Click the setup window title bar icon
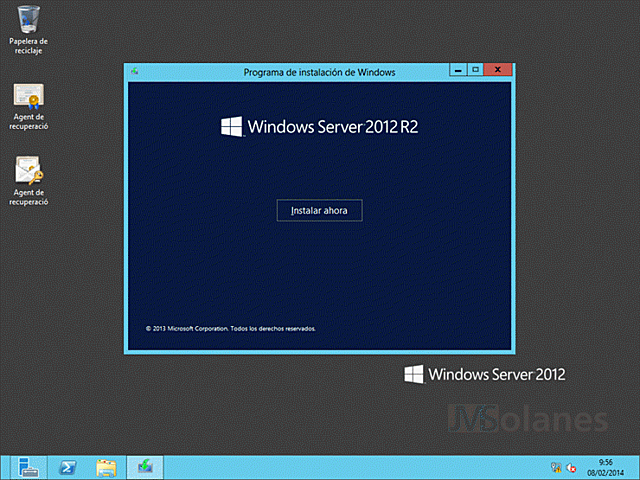 click(x=135, y=71)
